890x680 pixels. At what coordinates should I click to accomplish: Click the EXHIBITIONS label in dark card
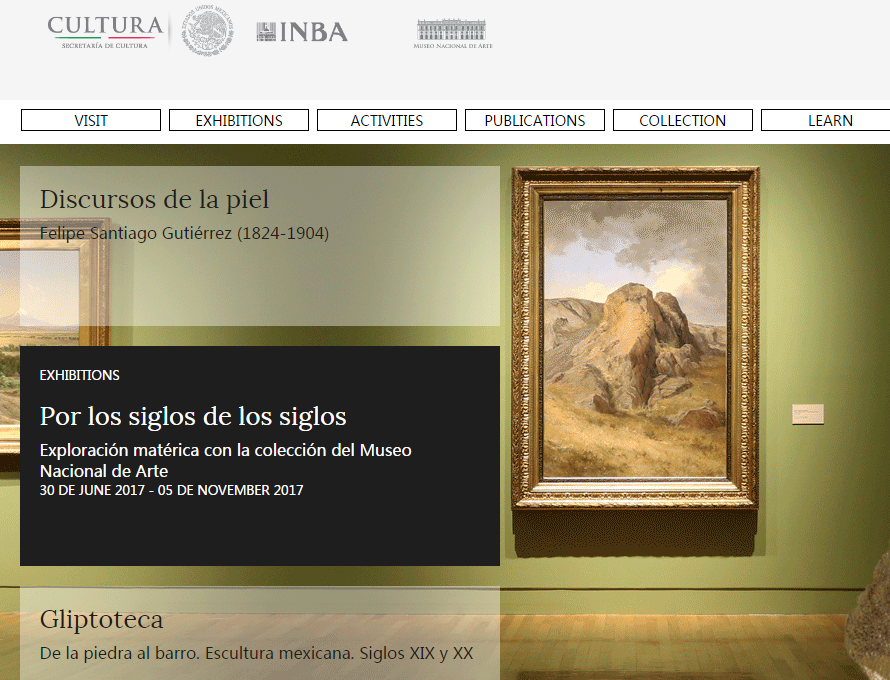click(x=79, y=375)
